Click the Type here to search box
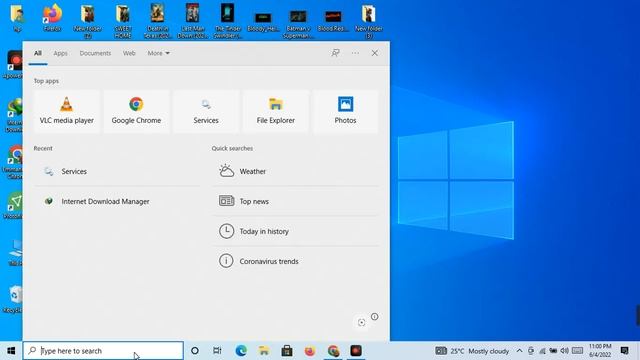640x360 pixels. coord(103,351)
